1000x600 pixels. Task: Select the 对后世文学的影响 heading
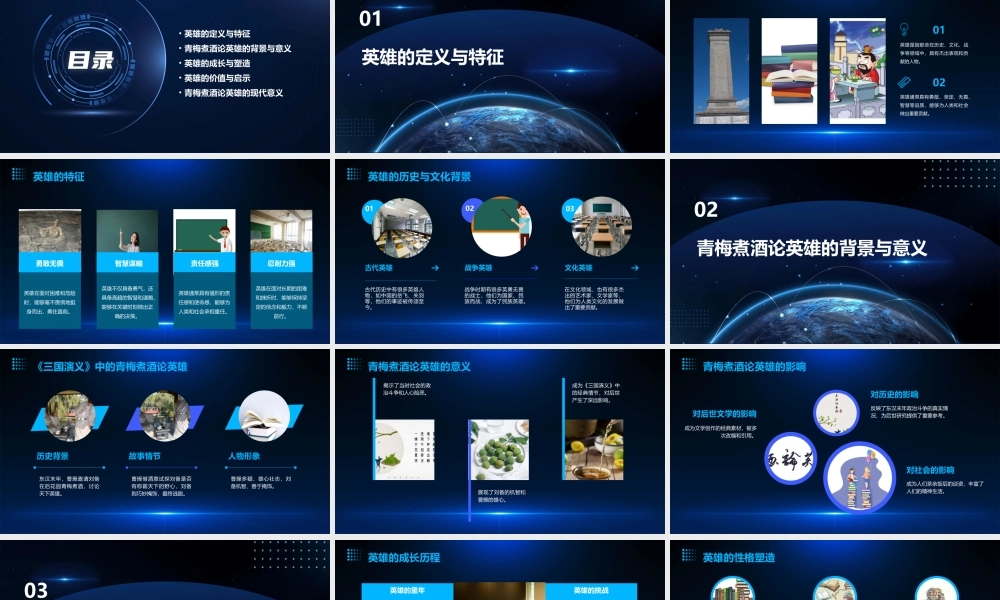pos(724,414)
